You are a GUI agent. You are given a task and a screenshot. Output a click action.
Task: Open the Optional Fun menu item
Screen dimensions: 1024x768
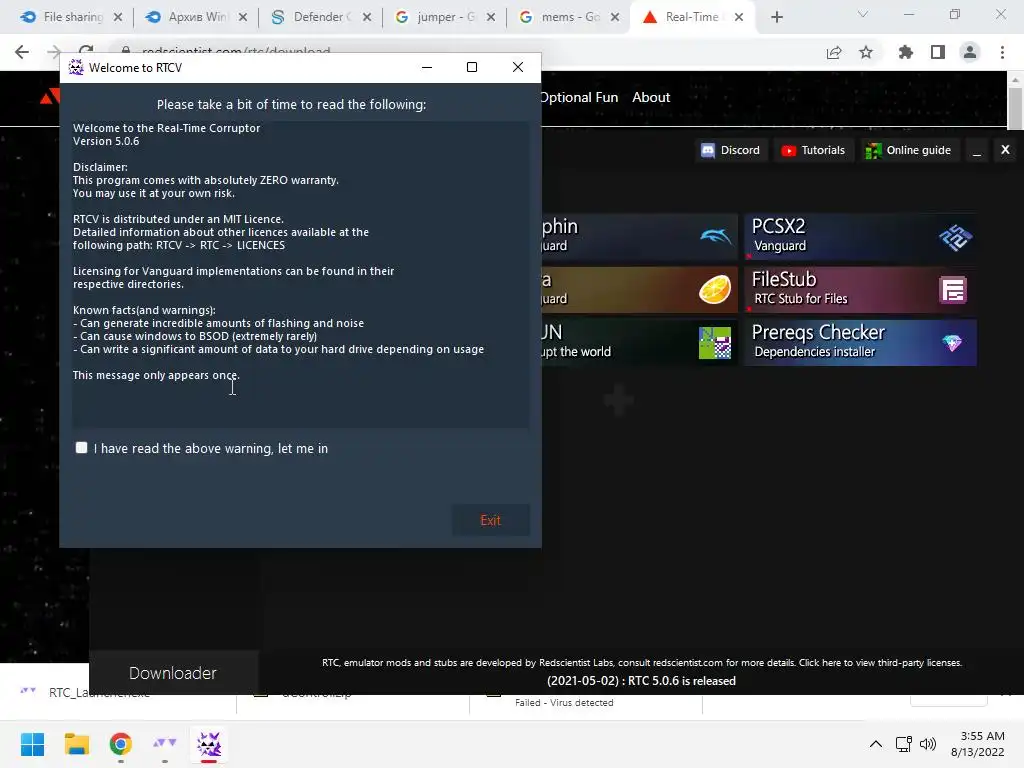tap(580, 97)
